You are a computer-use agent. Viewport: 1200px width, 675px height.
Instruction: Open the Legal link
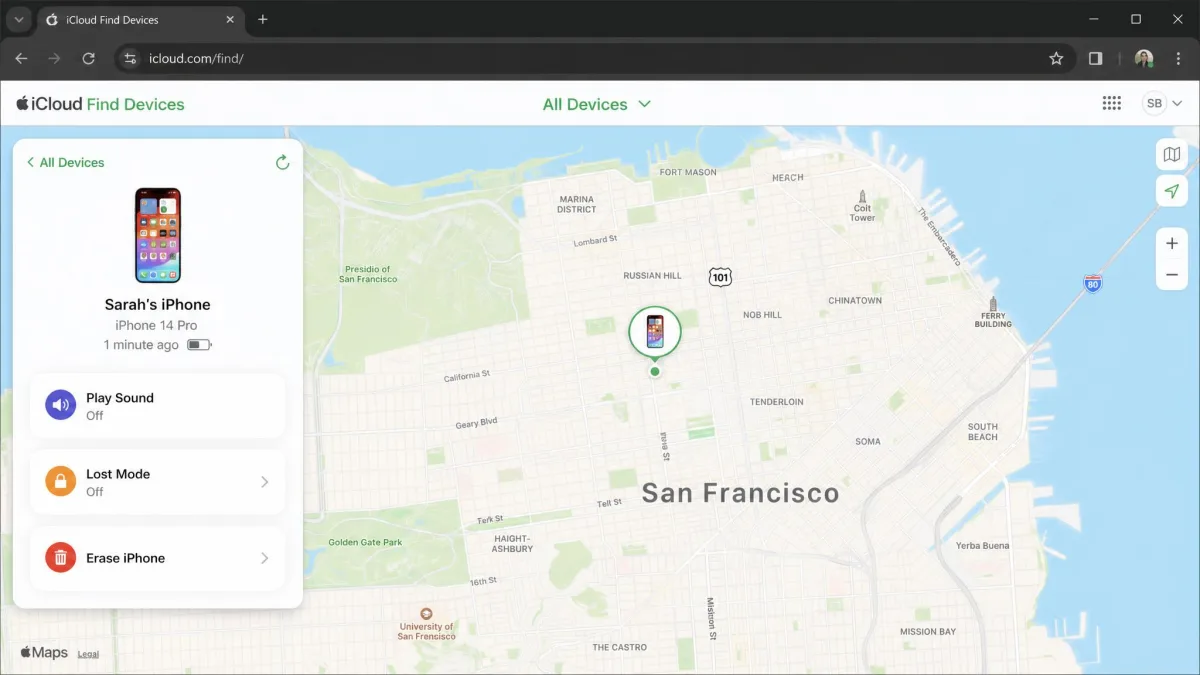[88, 654]
